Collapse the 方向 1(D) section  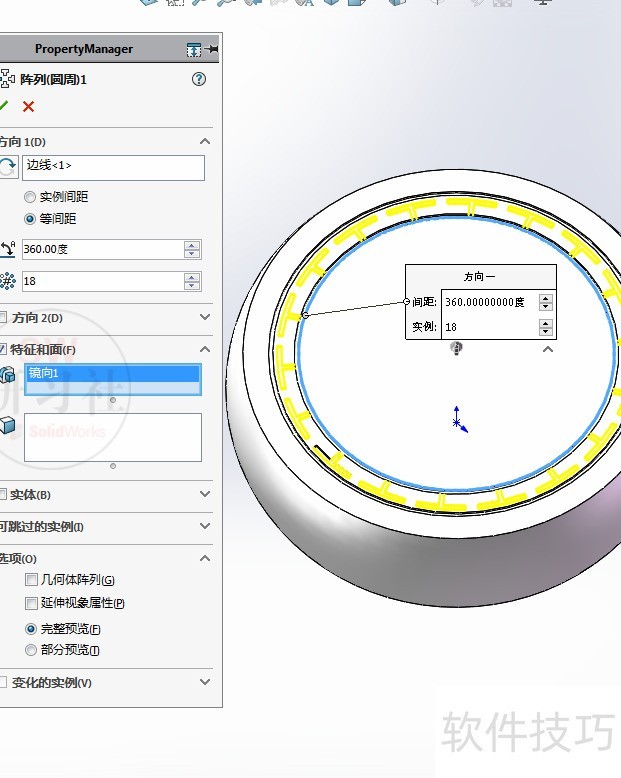(205, 141)
